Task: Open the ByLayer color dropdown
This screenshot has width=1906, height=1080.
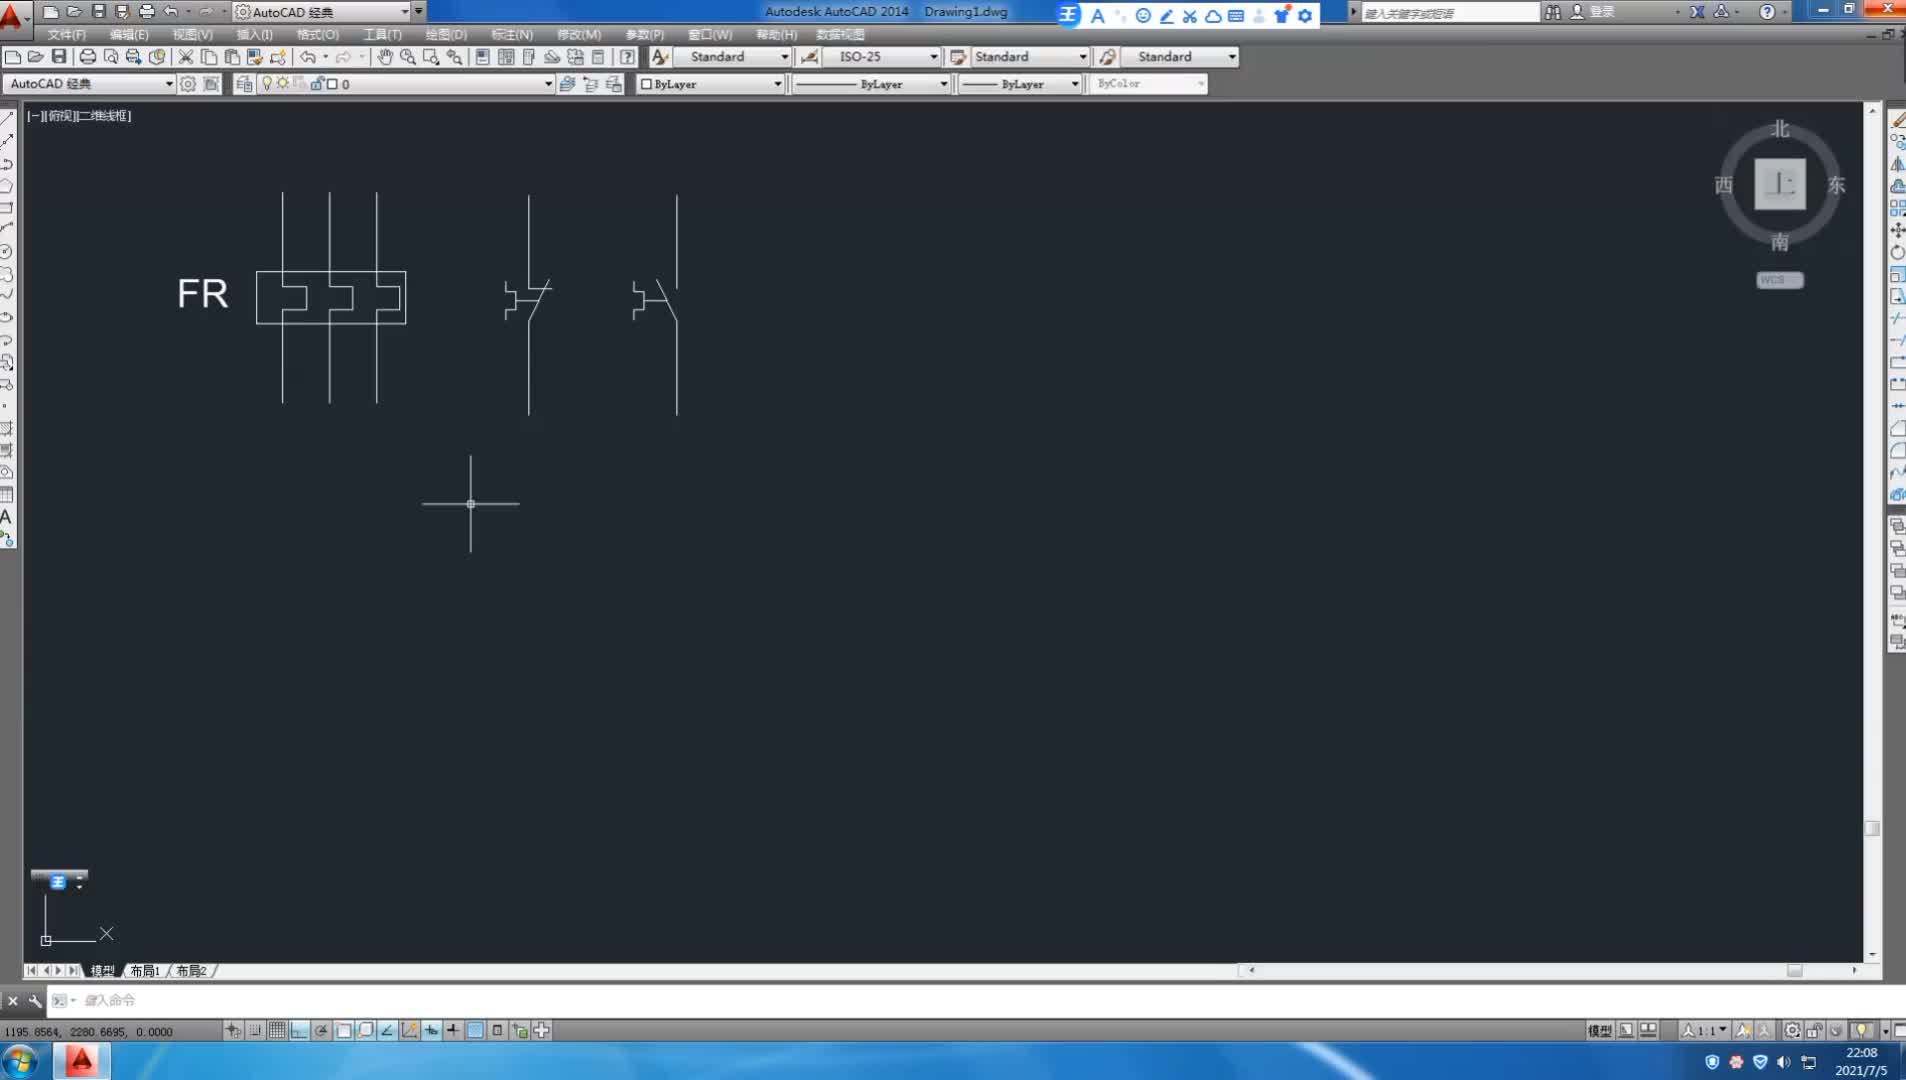Action: tap(777, 84)
